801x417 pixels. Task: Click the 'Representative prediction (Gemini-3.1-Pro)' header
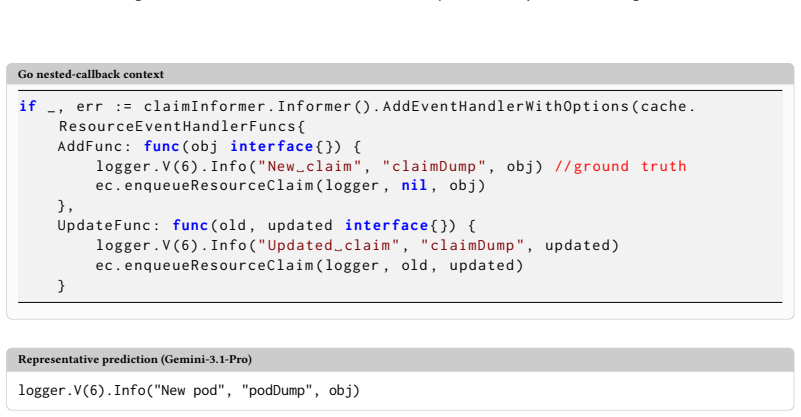tap(135, 359)
